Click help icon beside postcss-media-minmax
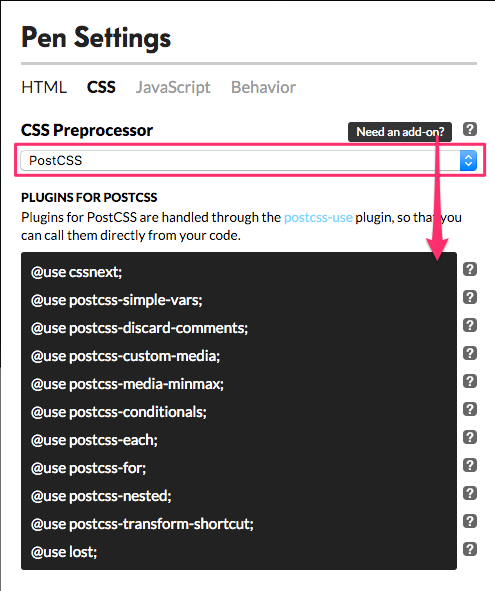Viewport: 495px width, 591px height. click(x=470, y=381)
